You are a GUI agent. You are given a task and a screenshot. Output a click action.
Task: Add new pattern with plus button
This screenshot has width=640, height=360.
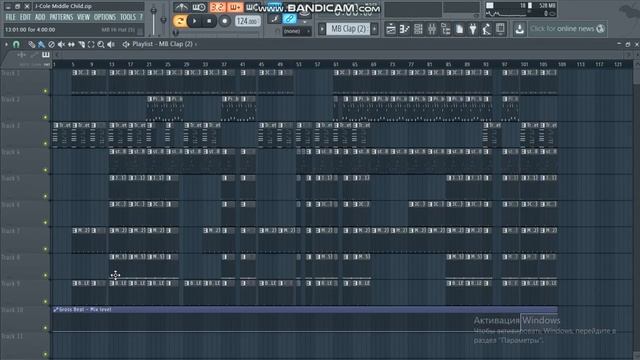click(374, 29)
